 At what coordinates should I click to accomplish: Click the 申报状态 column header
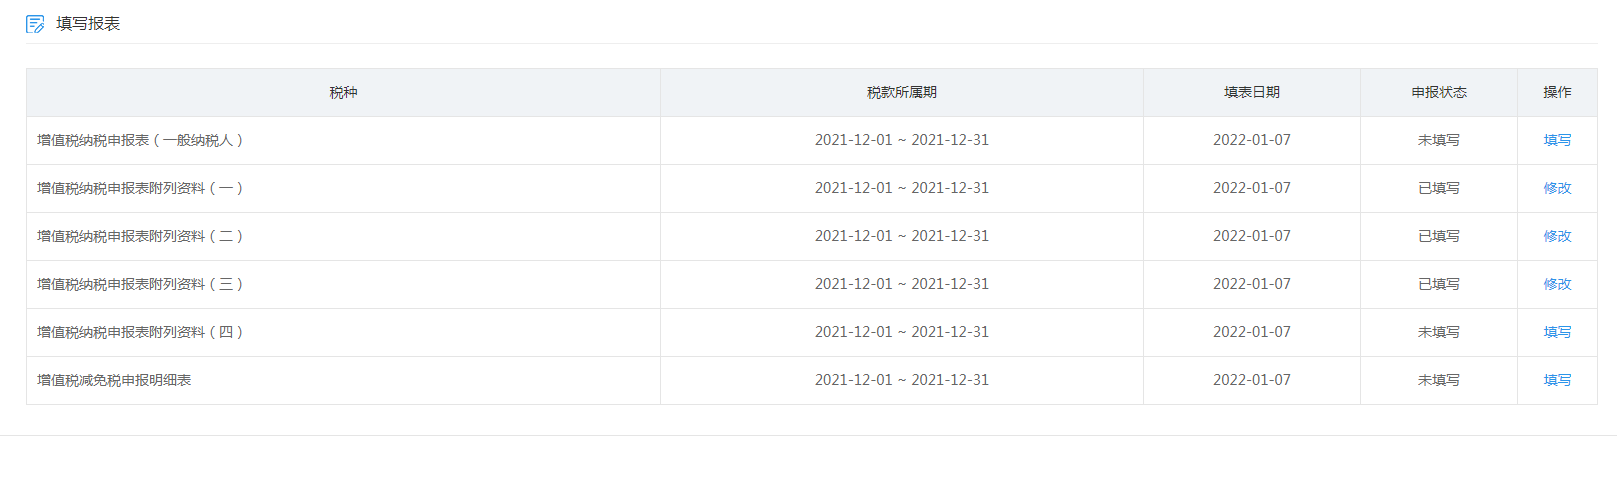tap(1438, 92)
